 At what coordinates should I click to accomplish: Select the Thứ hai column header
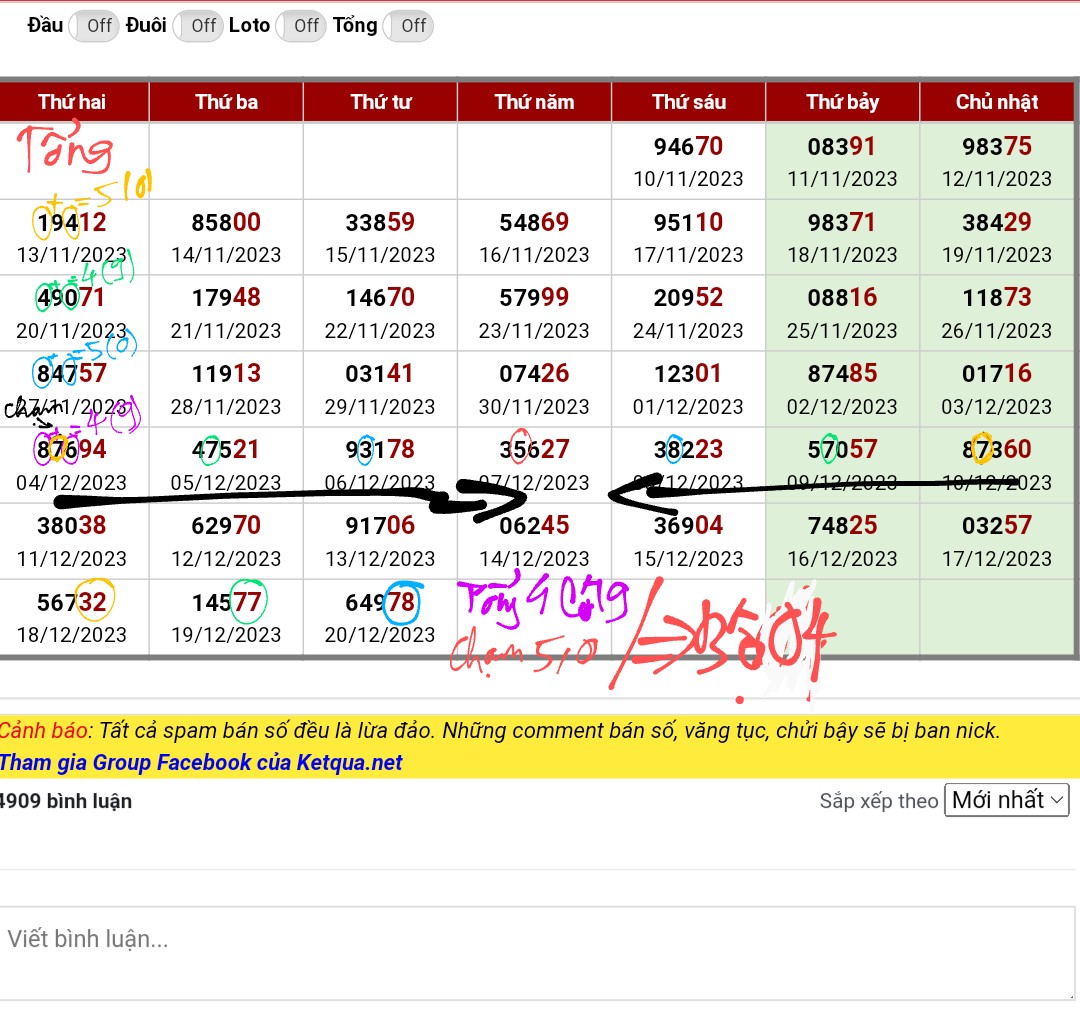click(72, 102)
